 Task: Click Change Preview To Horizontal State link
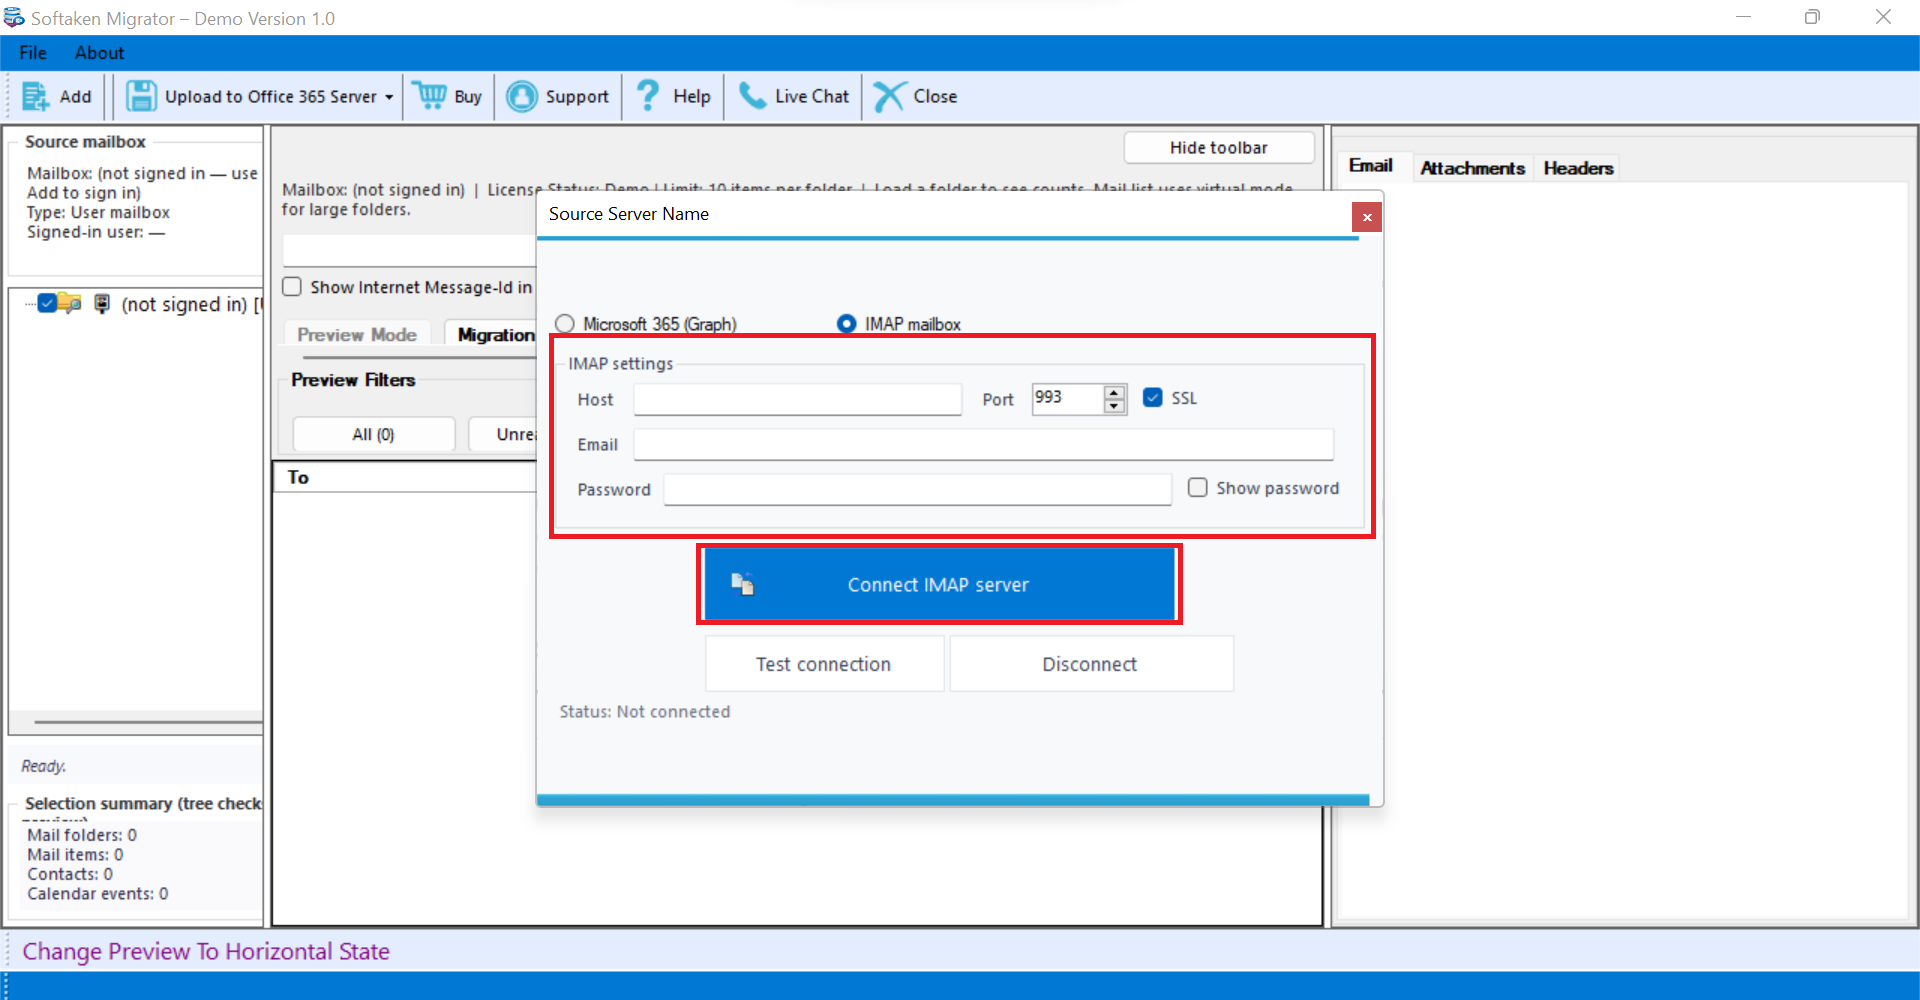point(206,951)
